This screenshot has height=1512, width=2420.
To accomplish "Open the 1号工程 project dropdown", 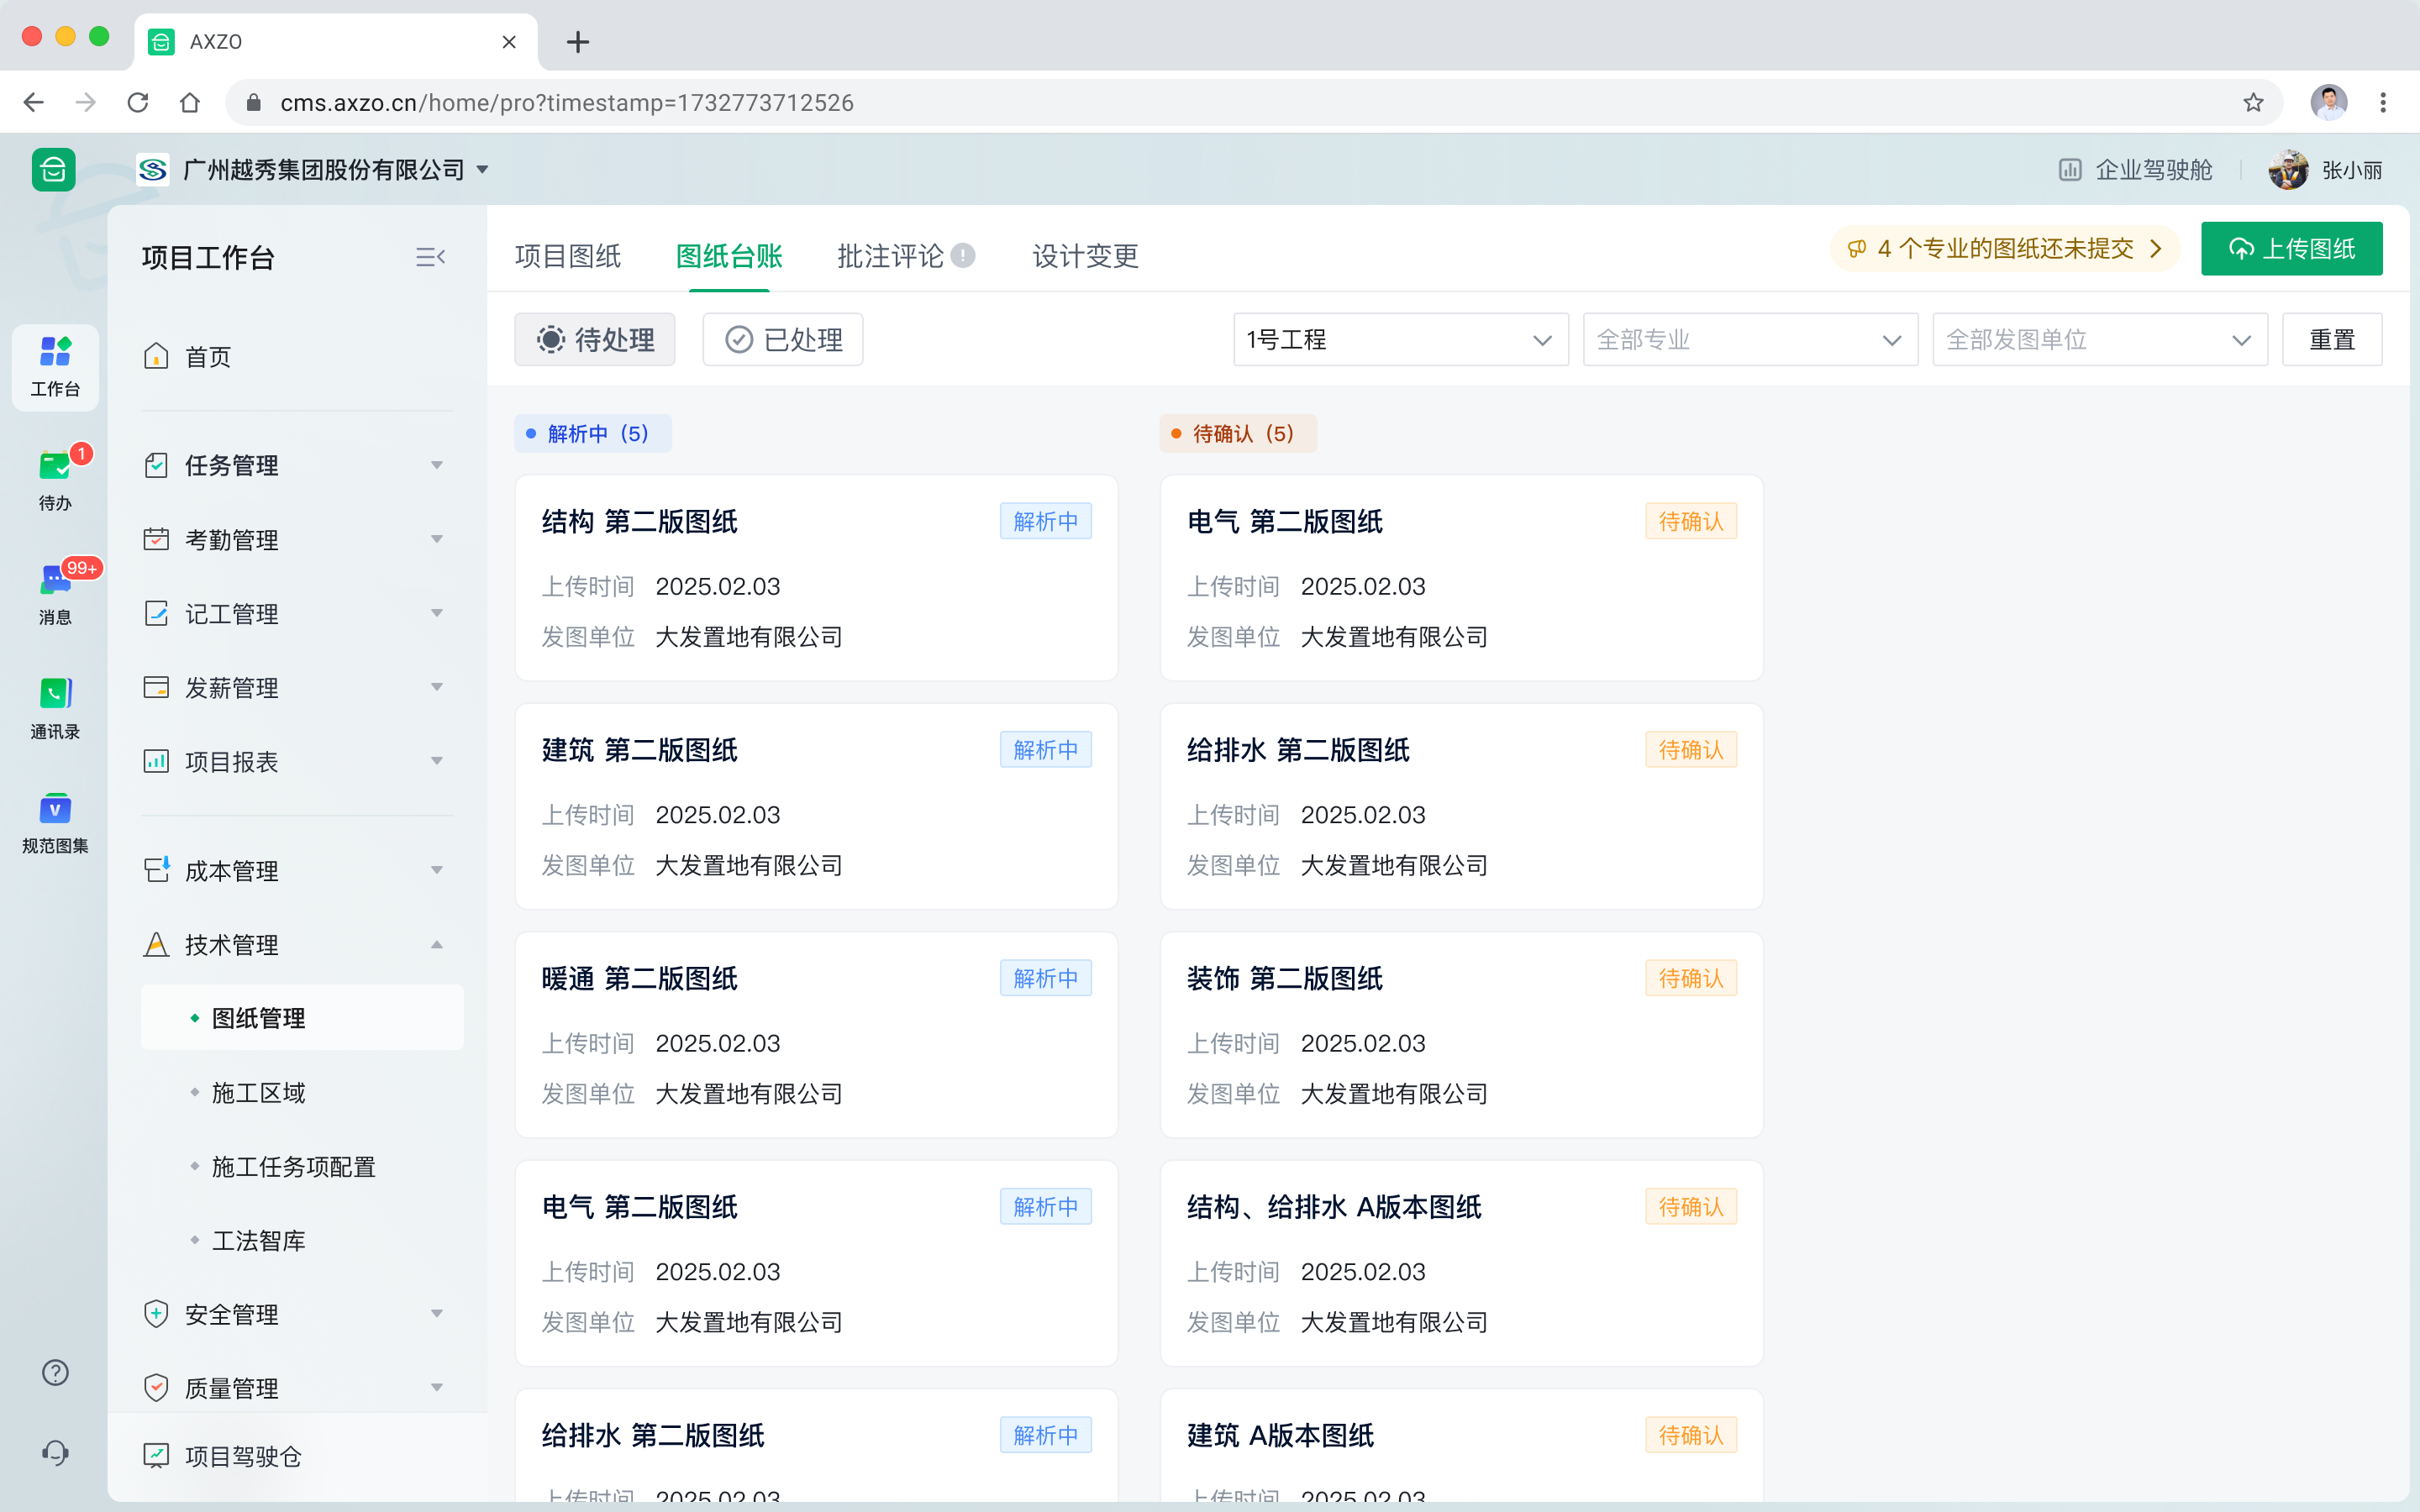I will pos(1399,339).
